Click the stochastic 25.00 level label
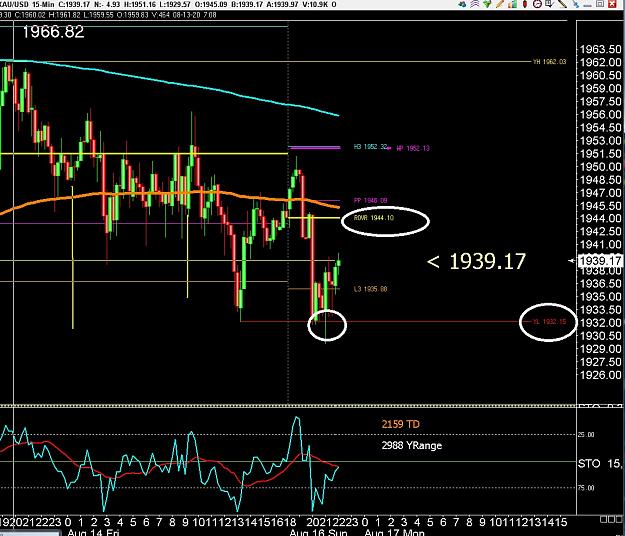Screen dimensions: 625x536 click(586, 435)
